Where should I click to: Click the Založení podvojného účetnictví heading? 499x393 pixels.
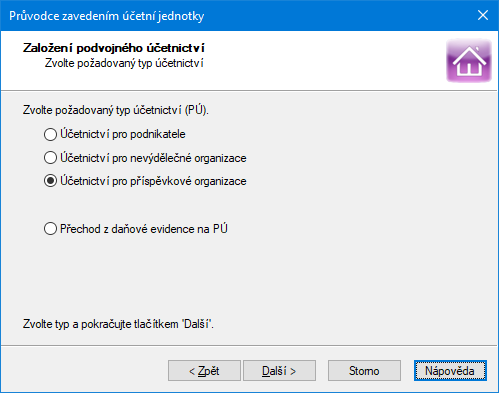[114, 48]
